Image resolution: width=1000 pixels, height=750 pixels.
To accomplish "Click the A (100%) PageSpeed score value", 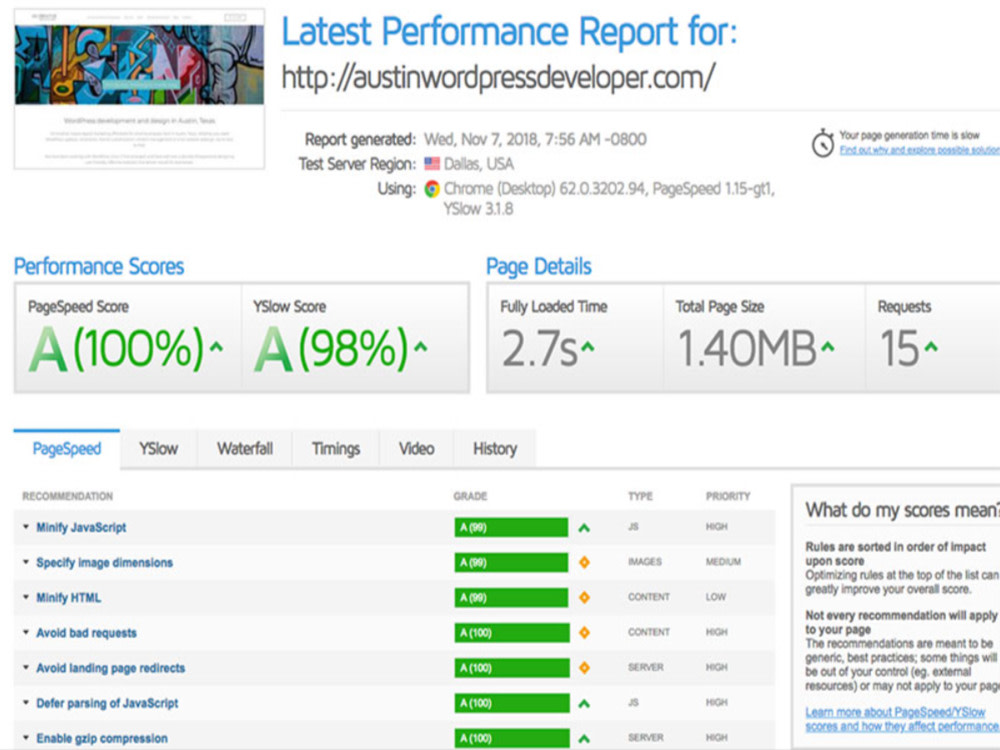I will click(x=117, y=348).
